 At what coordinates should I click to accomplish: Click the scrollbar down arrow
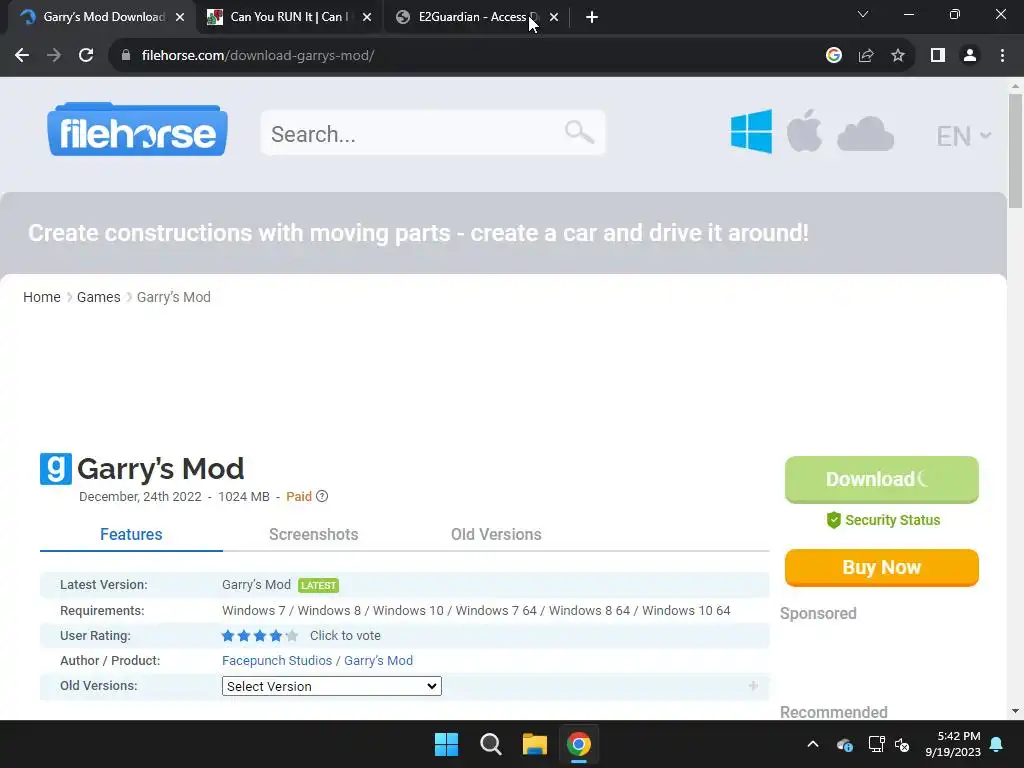[x=1015, y=711]
